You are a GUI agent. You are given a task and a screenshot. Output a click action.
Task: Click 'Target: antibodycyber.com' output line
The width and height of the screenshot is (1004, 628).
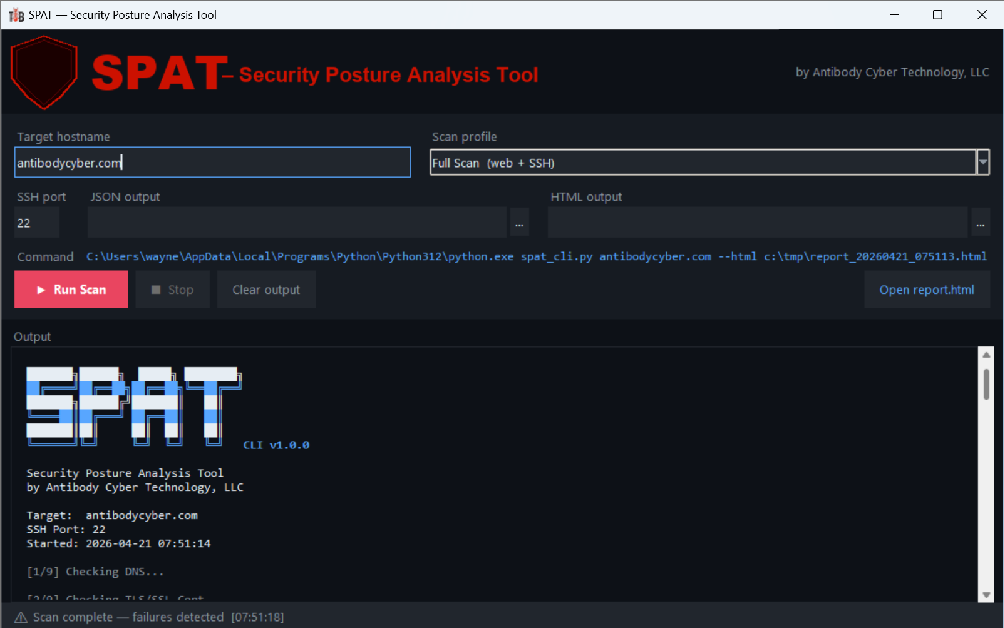pyautogui.click(x=112, y=515)
